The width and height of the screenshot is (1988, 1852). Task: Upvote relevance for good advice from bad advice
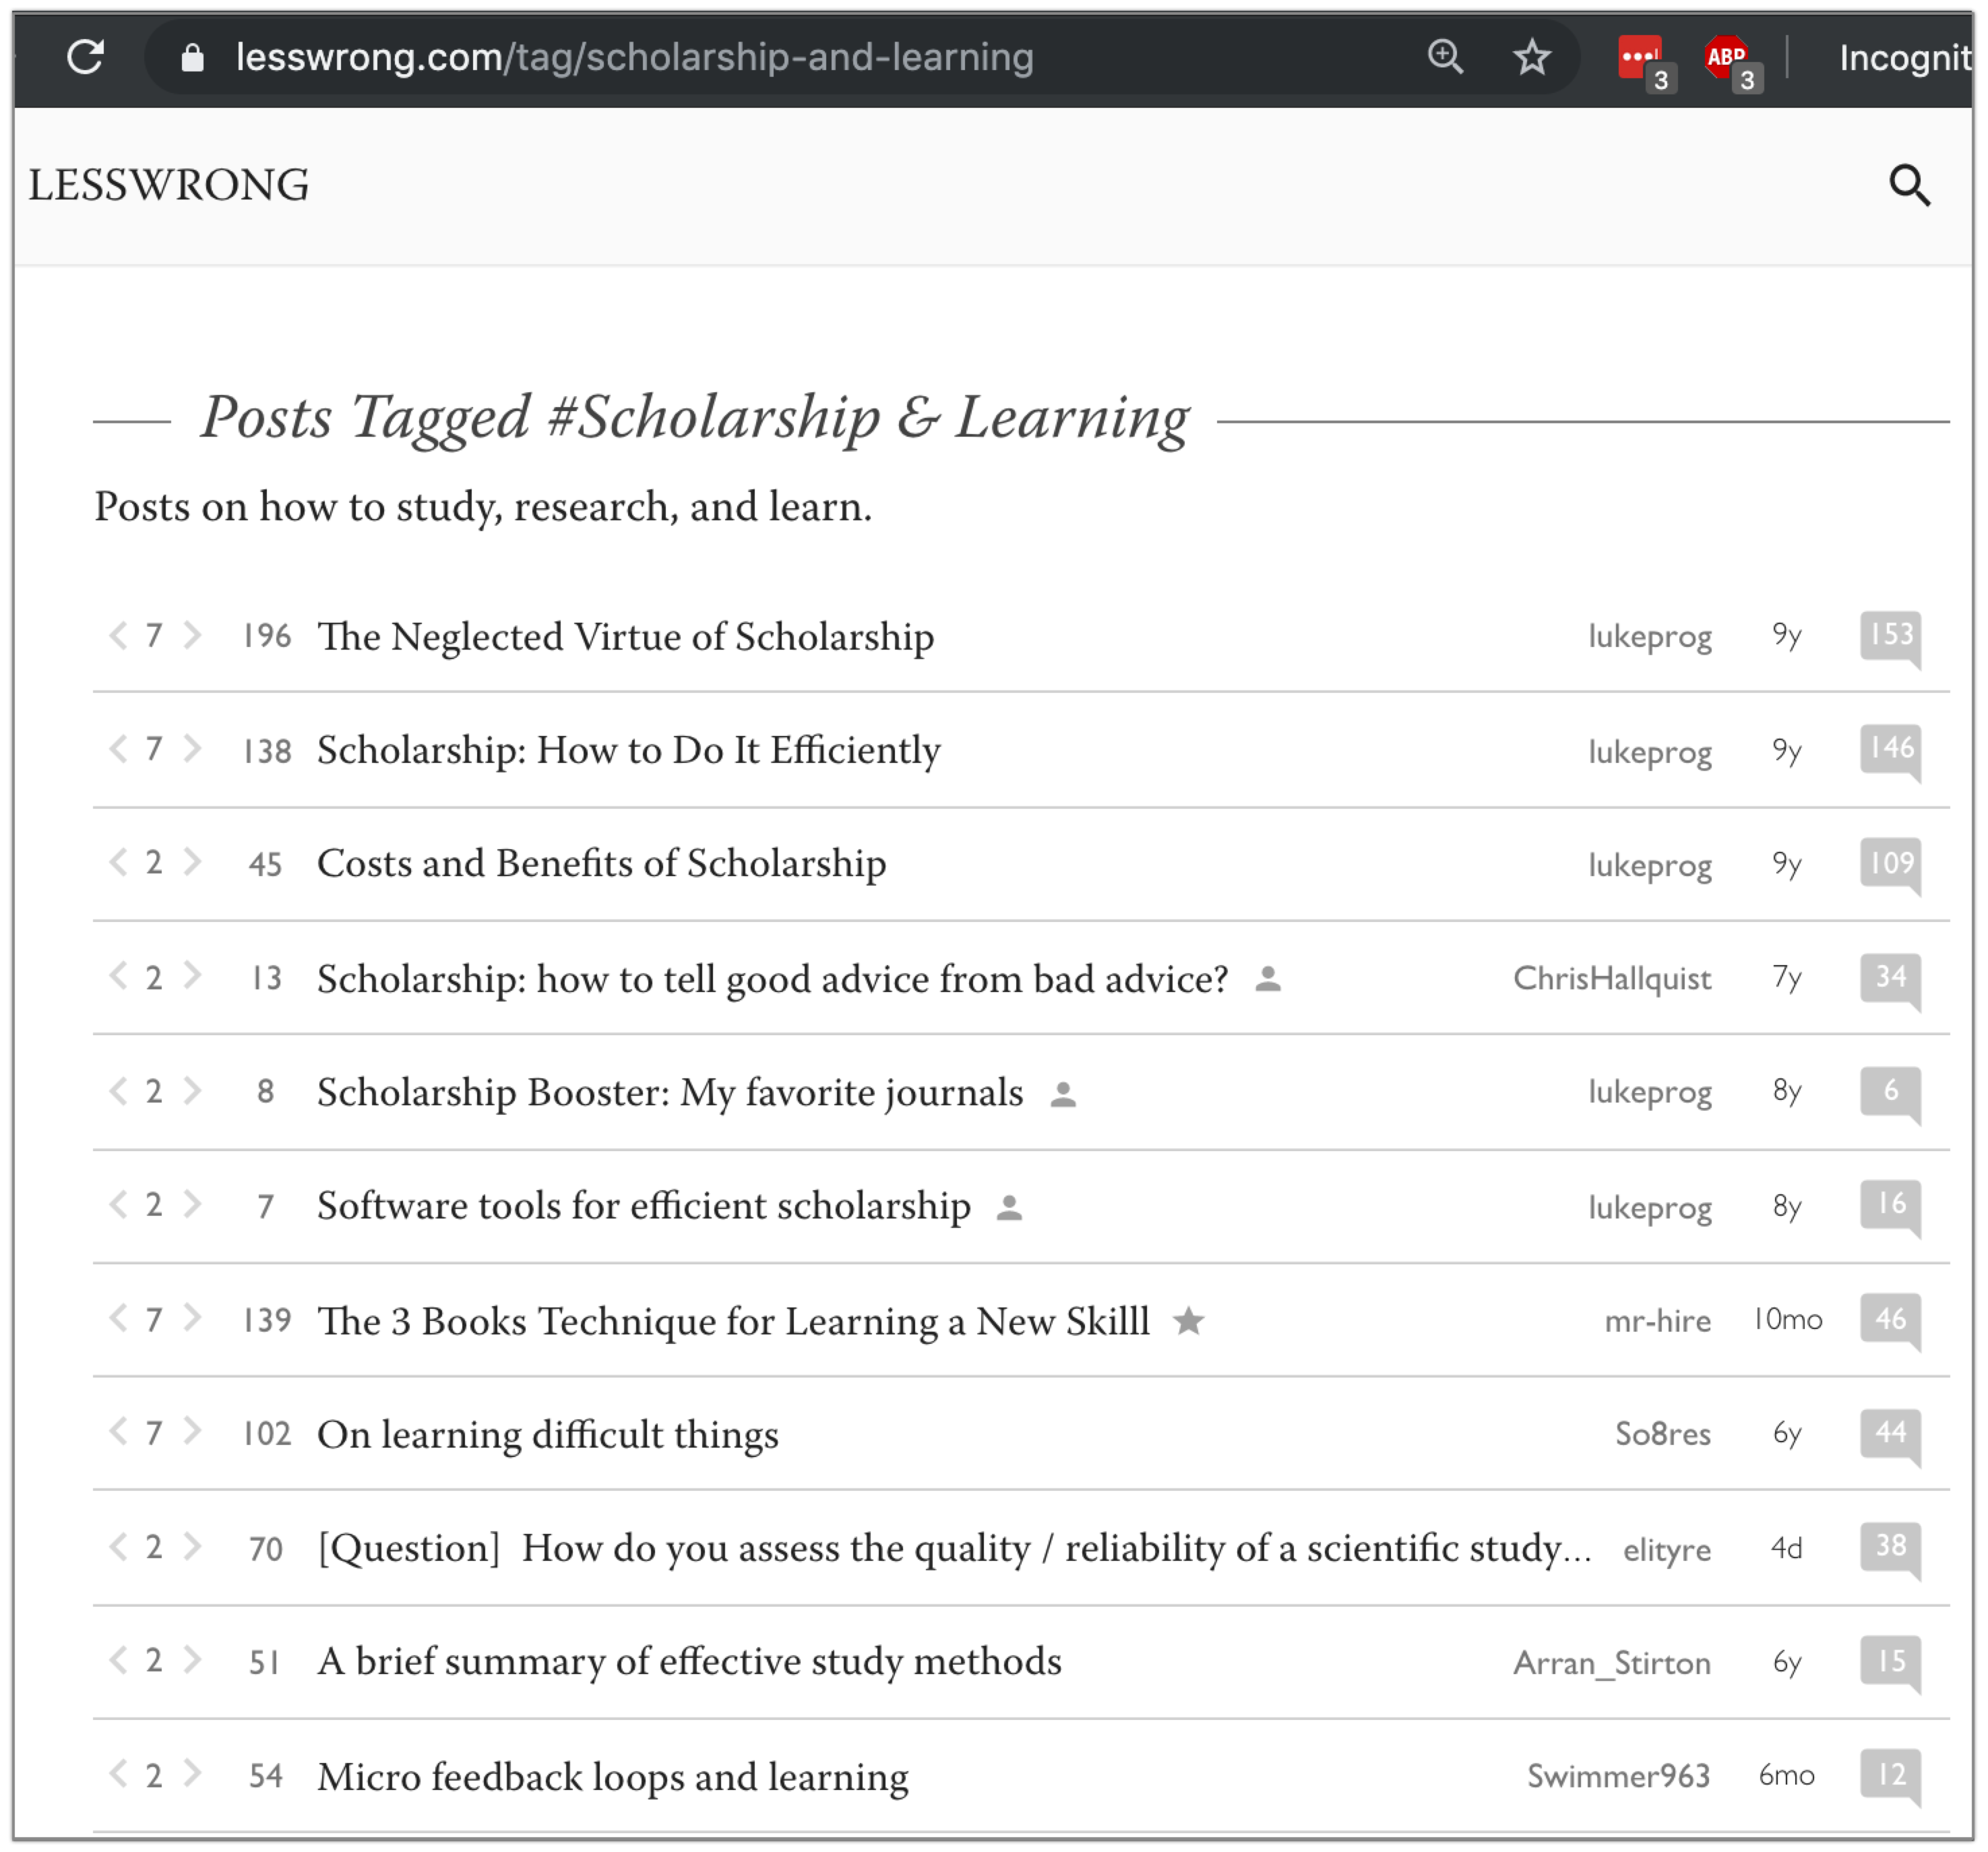coord(193,976)
